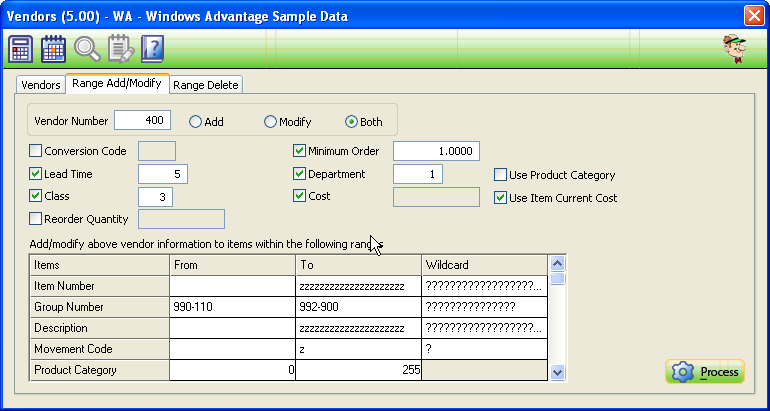Screen dimensions: 770x411
Task: Click the Item Number From cell
Action: 232,286
